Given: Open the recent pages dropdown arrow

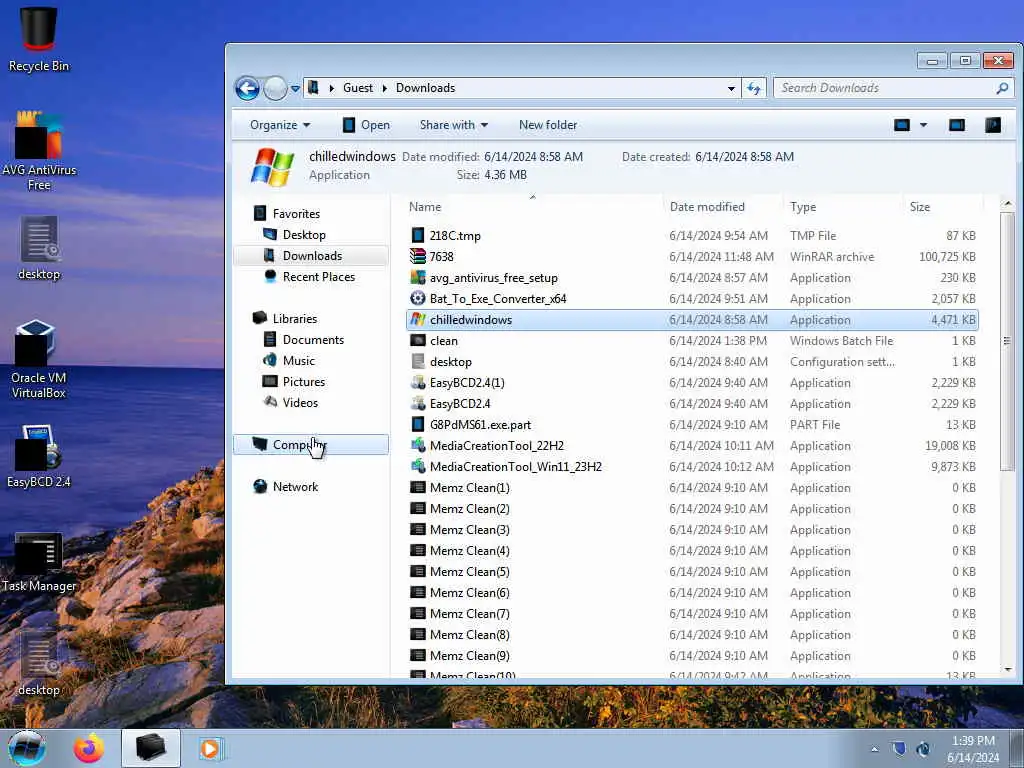Looking at the screenshot, I should (295, 88).
